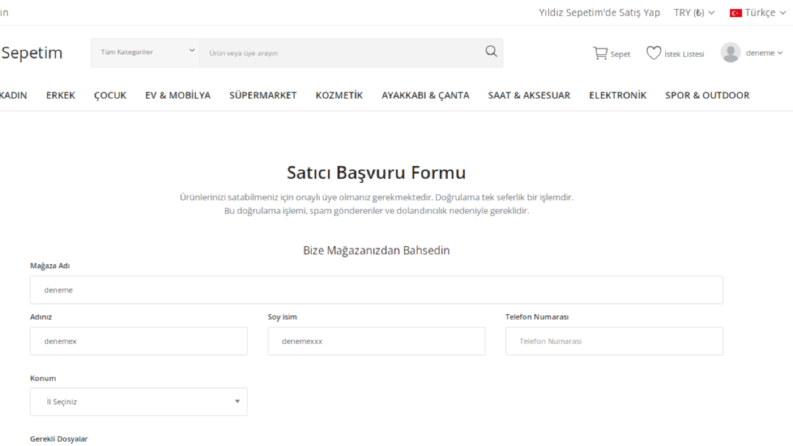Open SAAT & AKSESUAR menu
The height and width of the screenshot is (446, 793).
[529, 95]
